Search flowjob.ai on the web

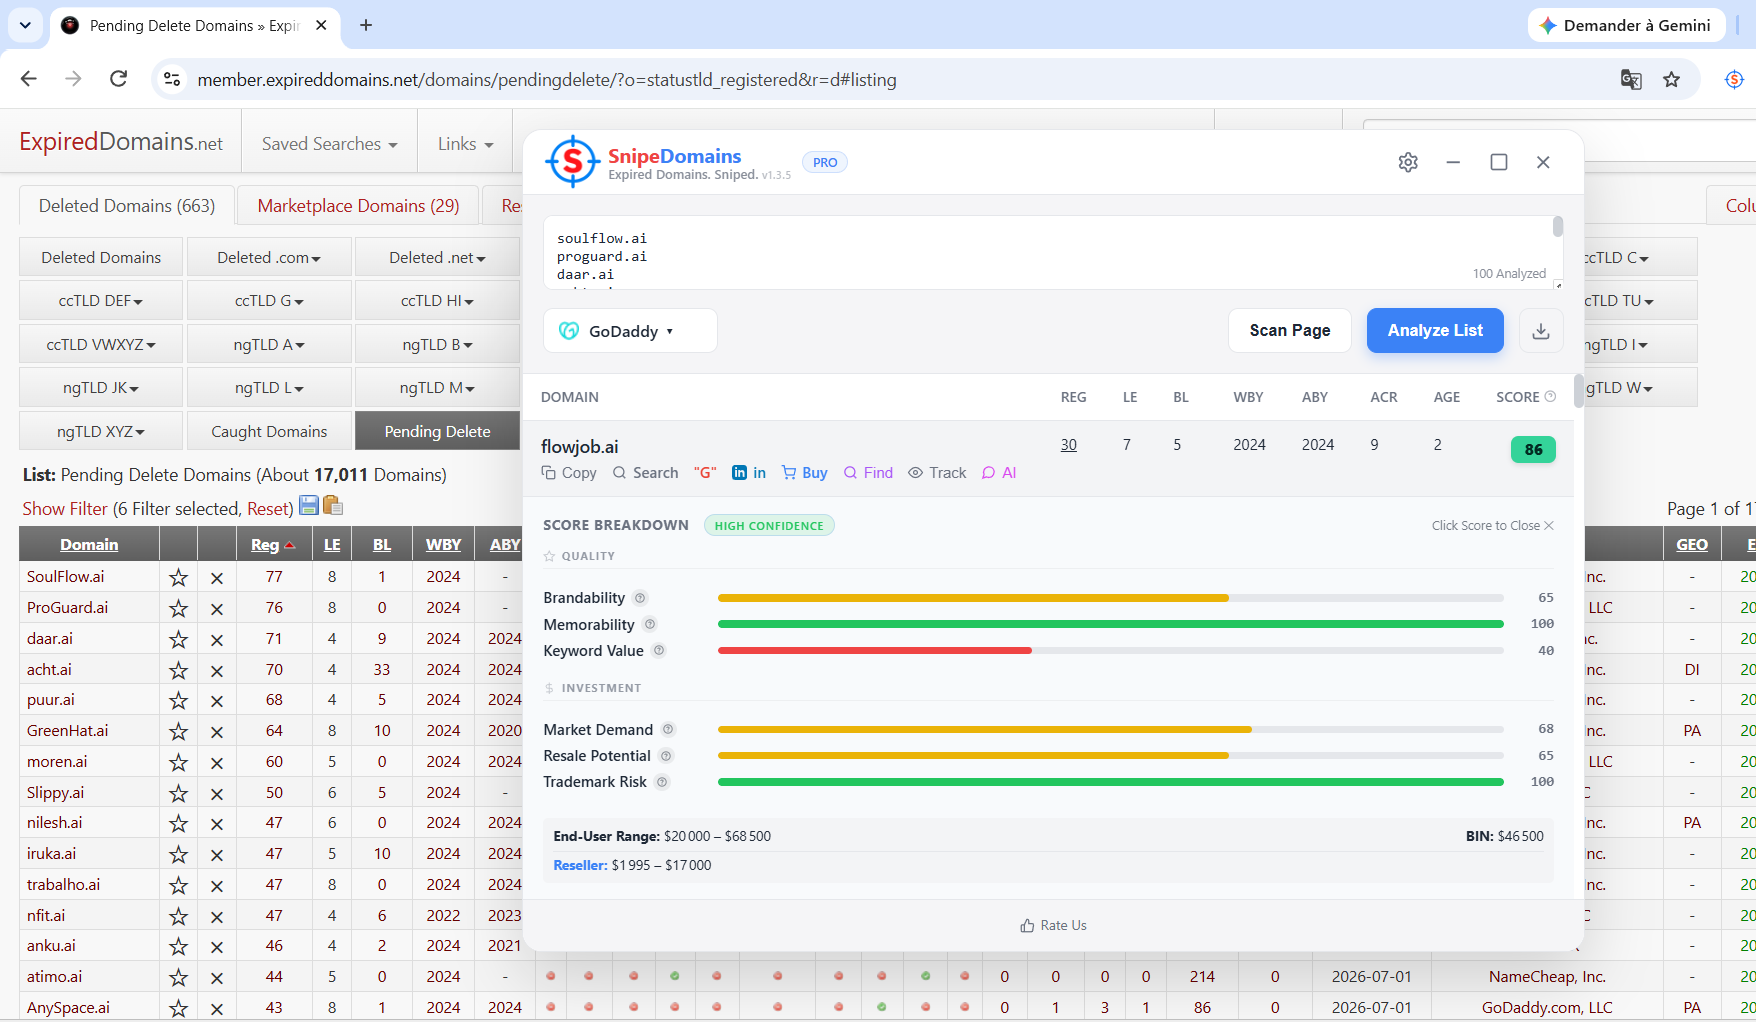point(645,473)
